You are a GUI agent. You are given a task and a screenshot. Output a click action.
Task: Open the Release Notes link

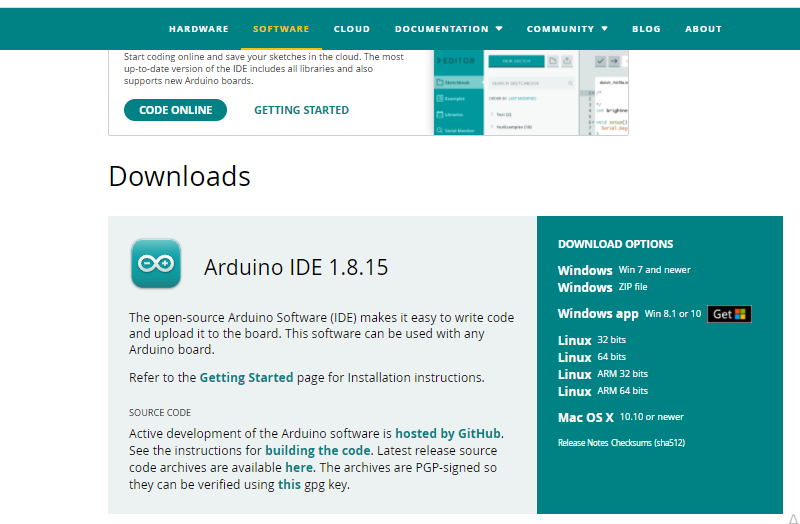[583, 443]
